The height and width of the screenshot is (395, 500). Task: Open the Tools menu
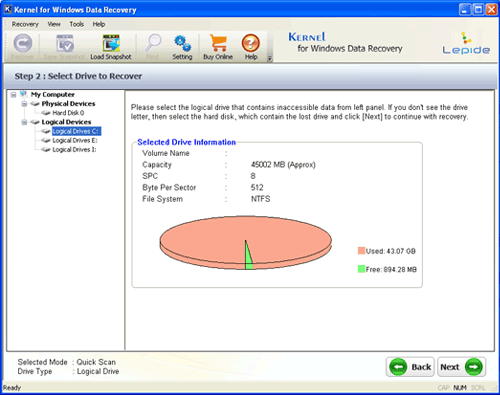click(76, 24)
